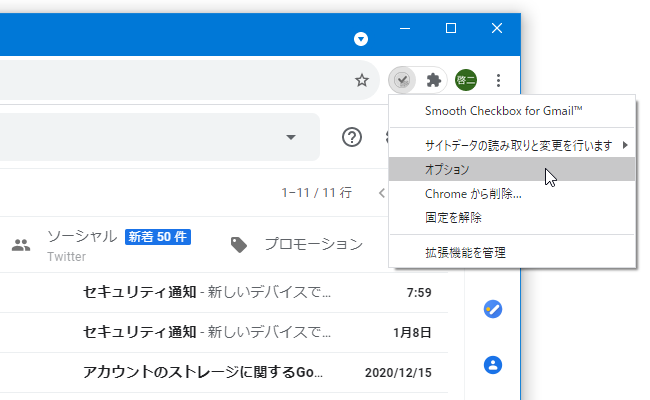Open the アカウントのストレージ email from 2020/12/15
The width and height of the screenshot is (650, 400).
click(224, 372)
